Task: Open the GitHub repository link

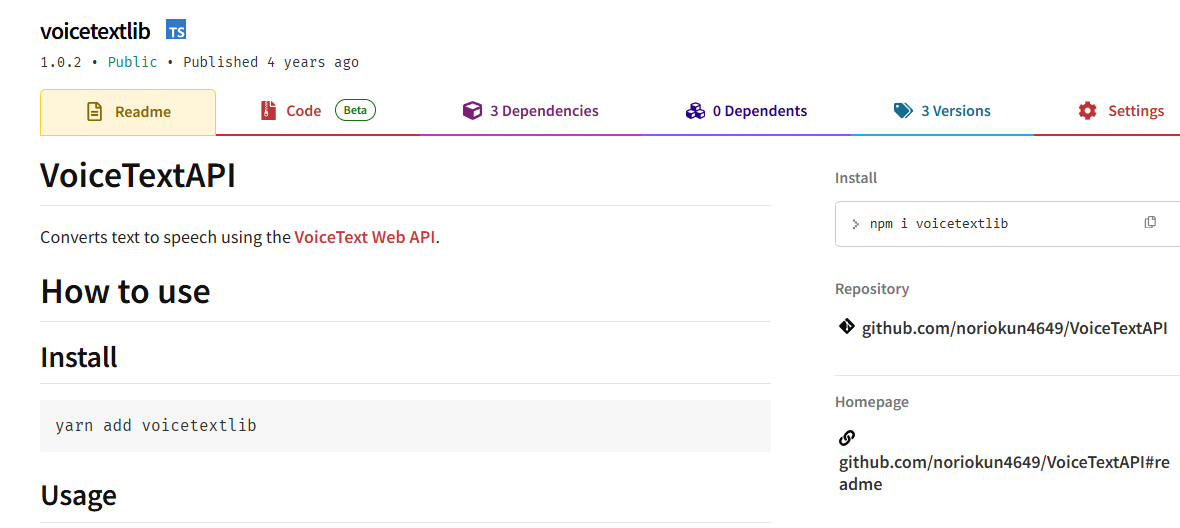Action: coord(1014,328)
